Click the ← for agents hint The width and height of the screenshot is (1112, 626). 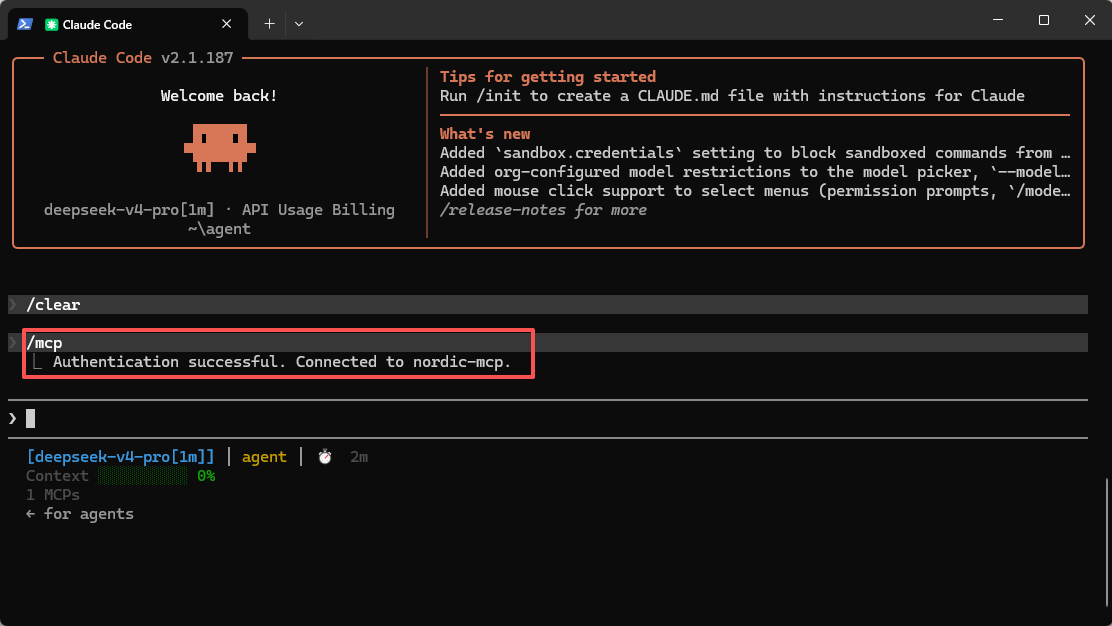(80, 514)
